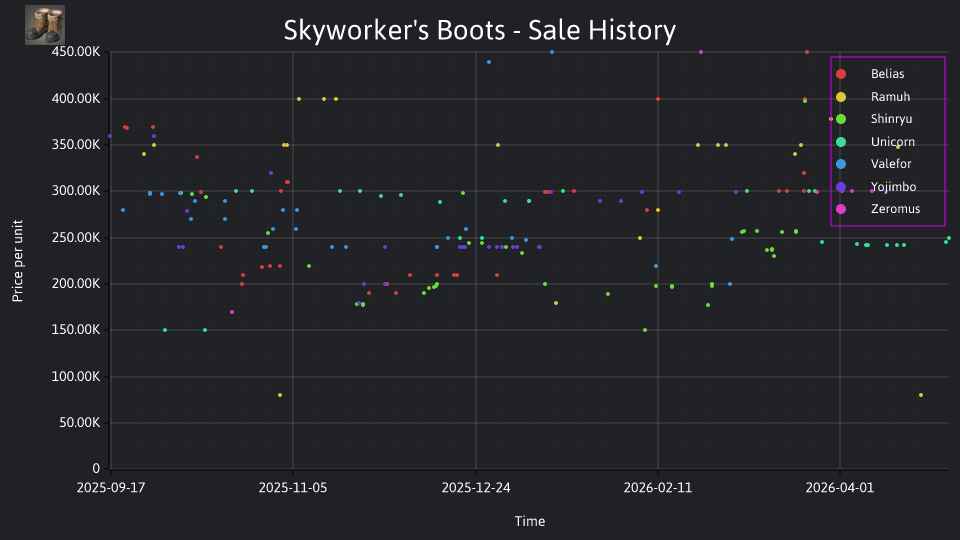Image resolution: width=960 pixels, height=540 pixels.
Task: Click the 2025-09-17 x-axis date label
Action: (x=111, y=488)
